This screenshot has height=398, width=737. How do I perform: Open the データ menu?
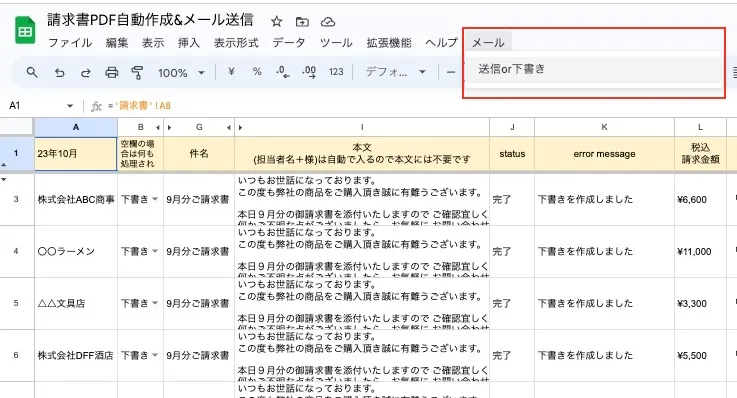tap(289, 43)
